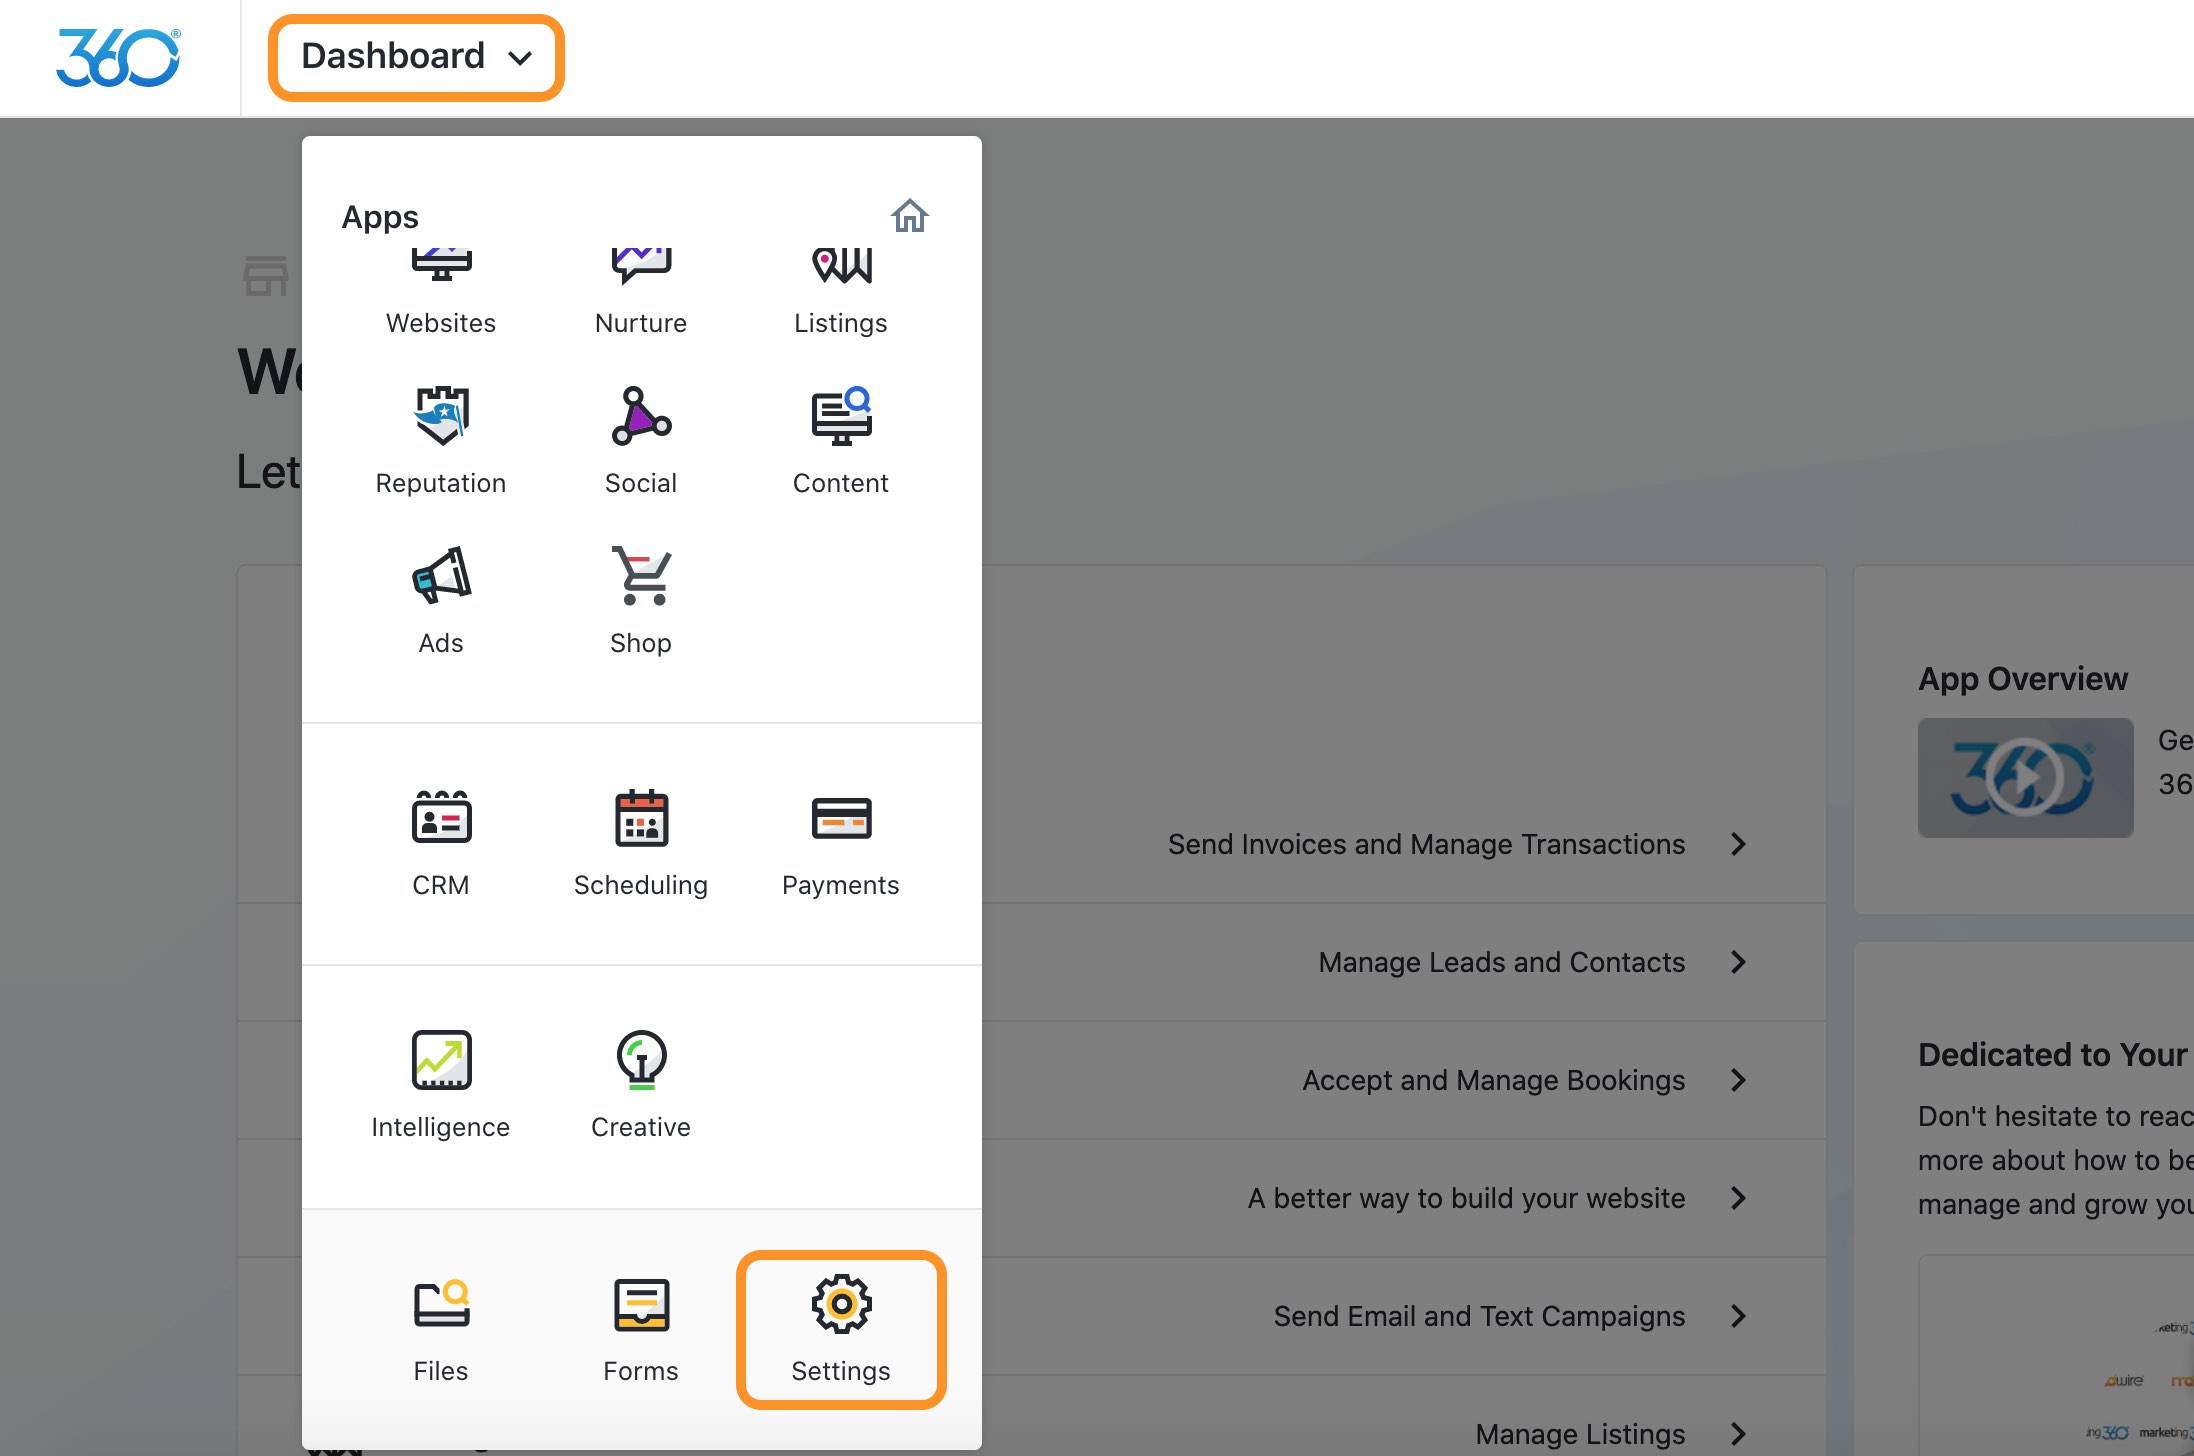Open the Payments card icon
This screenshot has width=2194, height=1456.
tap(841, 818)
